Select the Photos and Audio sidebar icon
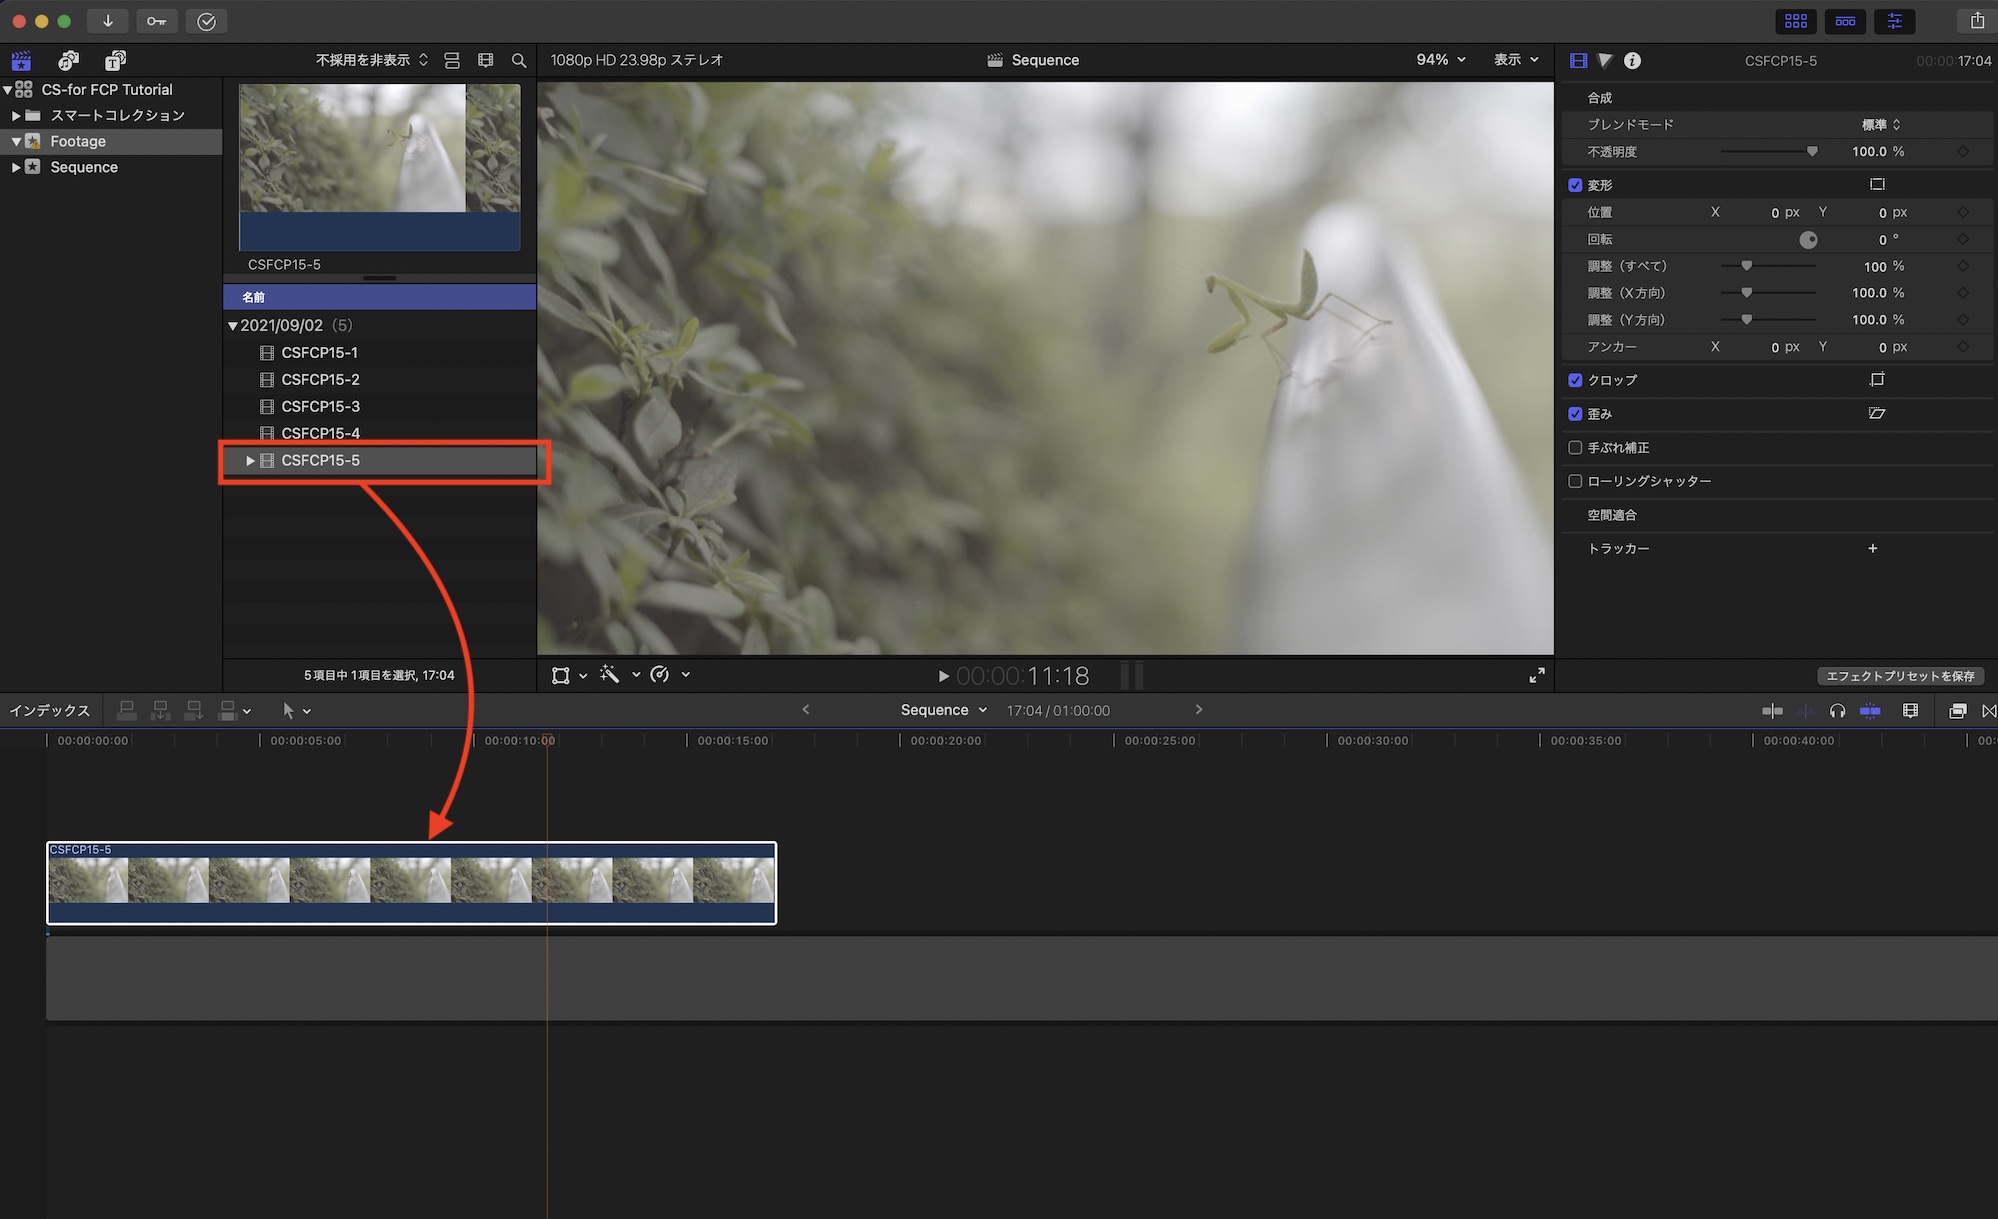The image size is (1998, 1219). [68, 60]
